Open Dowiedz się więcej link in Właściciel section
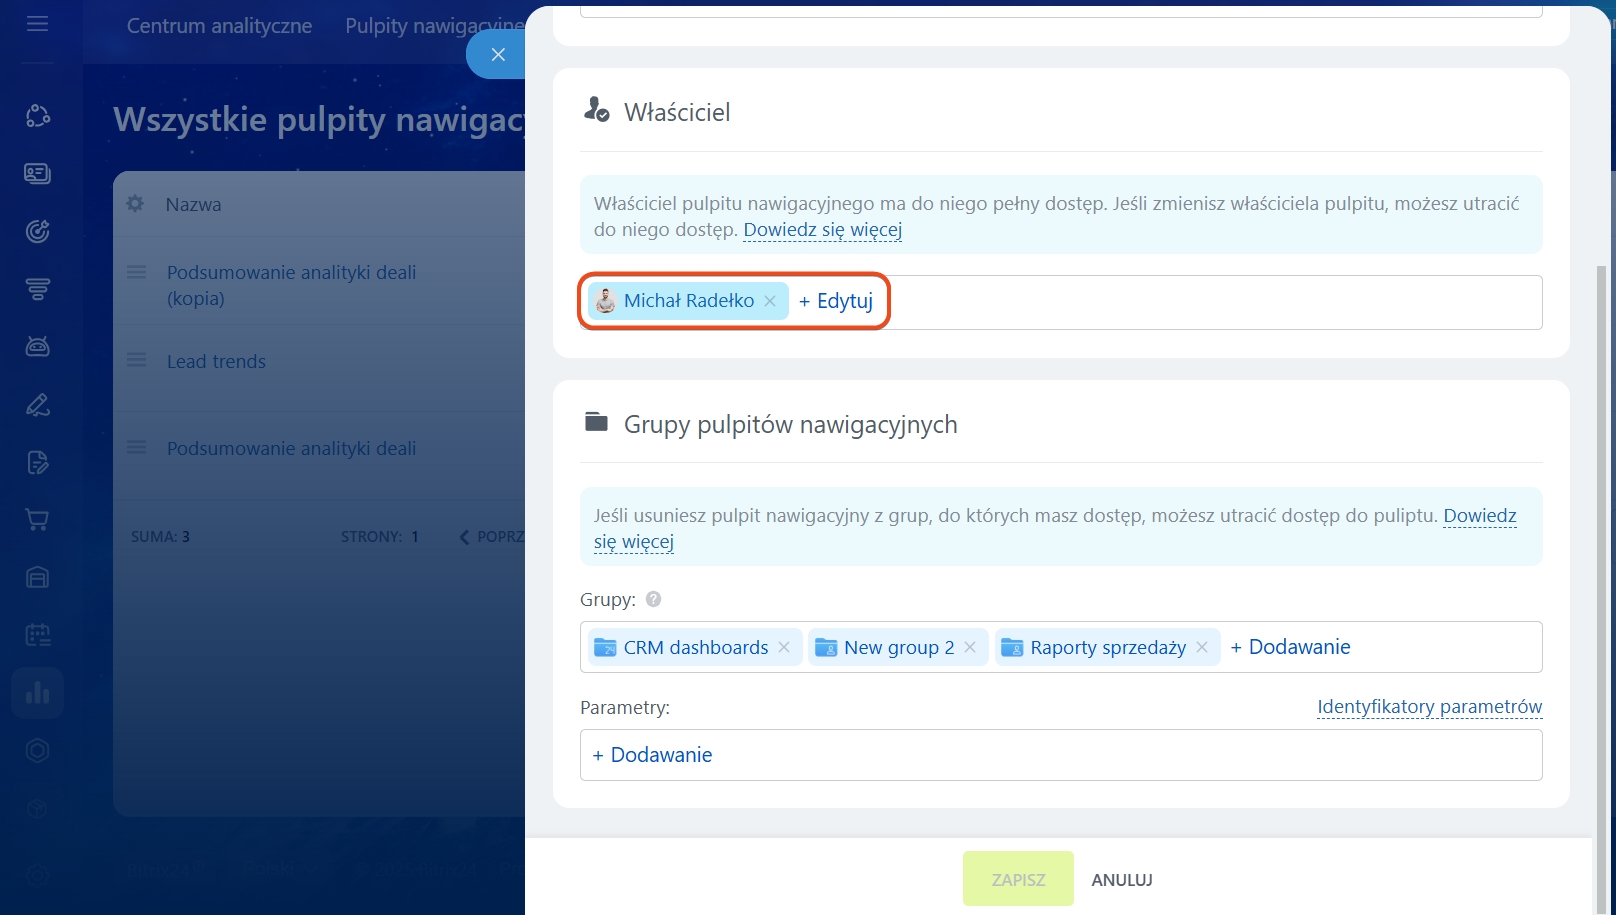The image size is (1616, 915). coord(822,230)
